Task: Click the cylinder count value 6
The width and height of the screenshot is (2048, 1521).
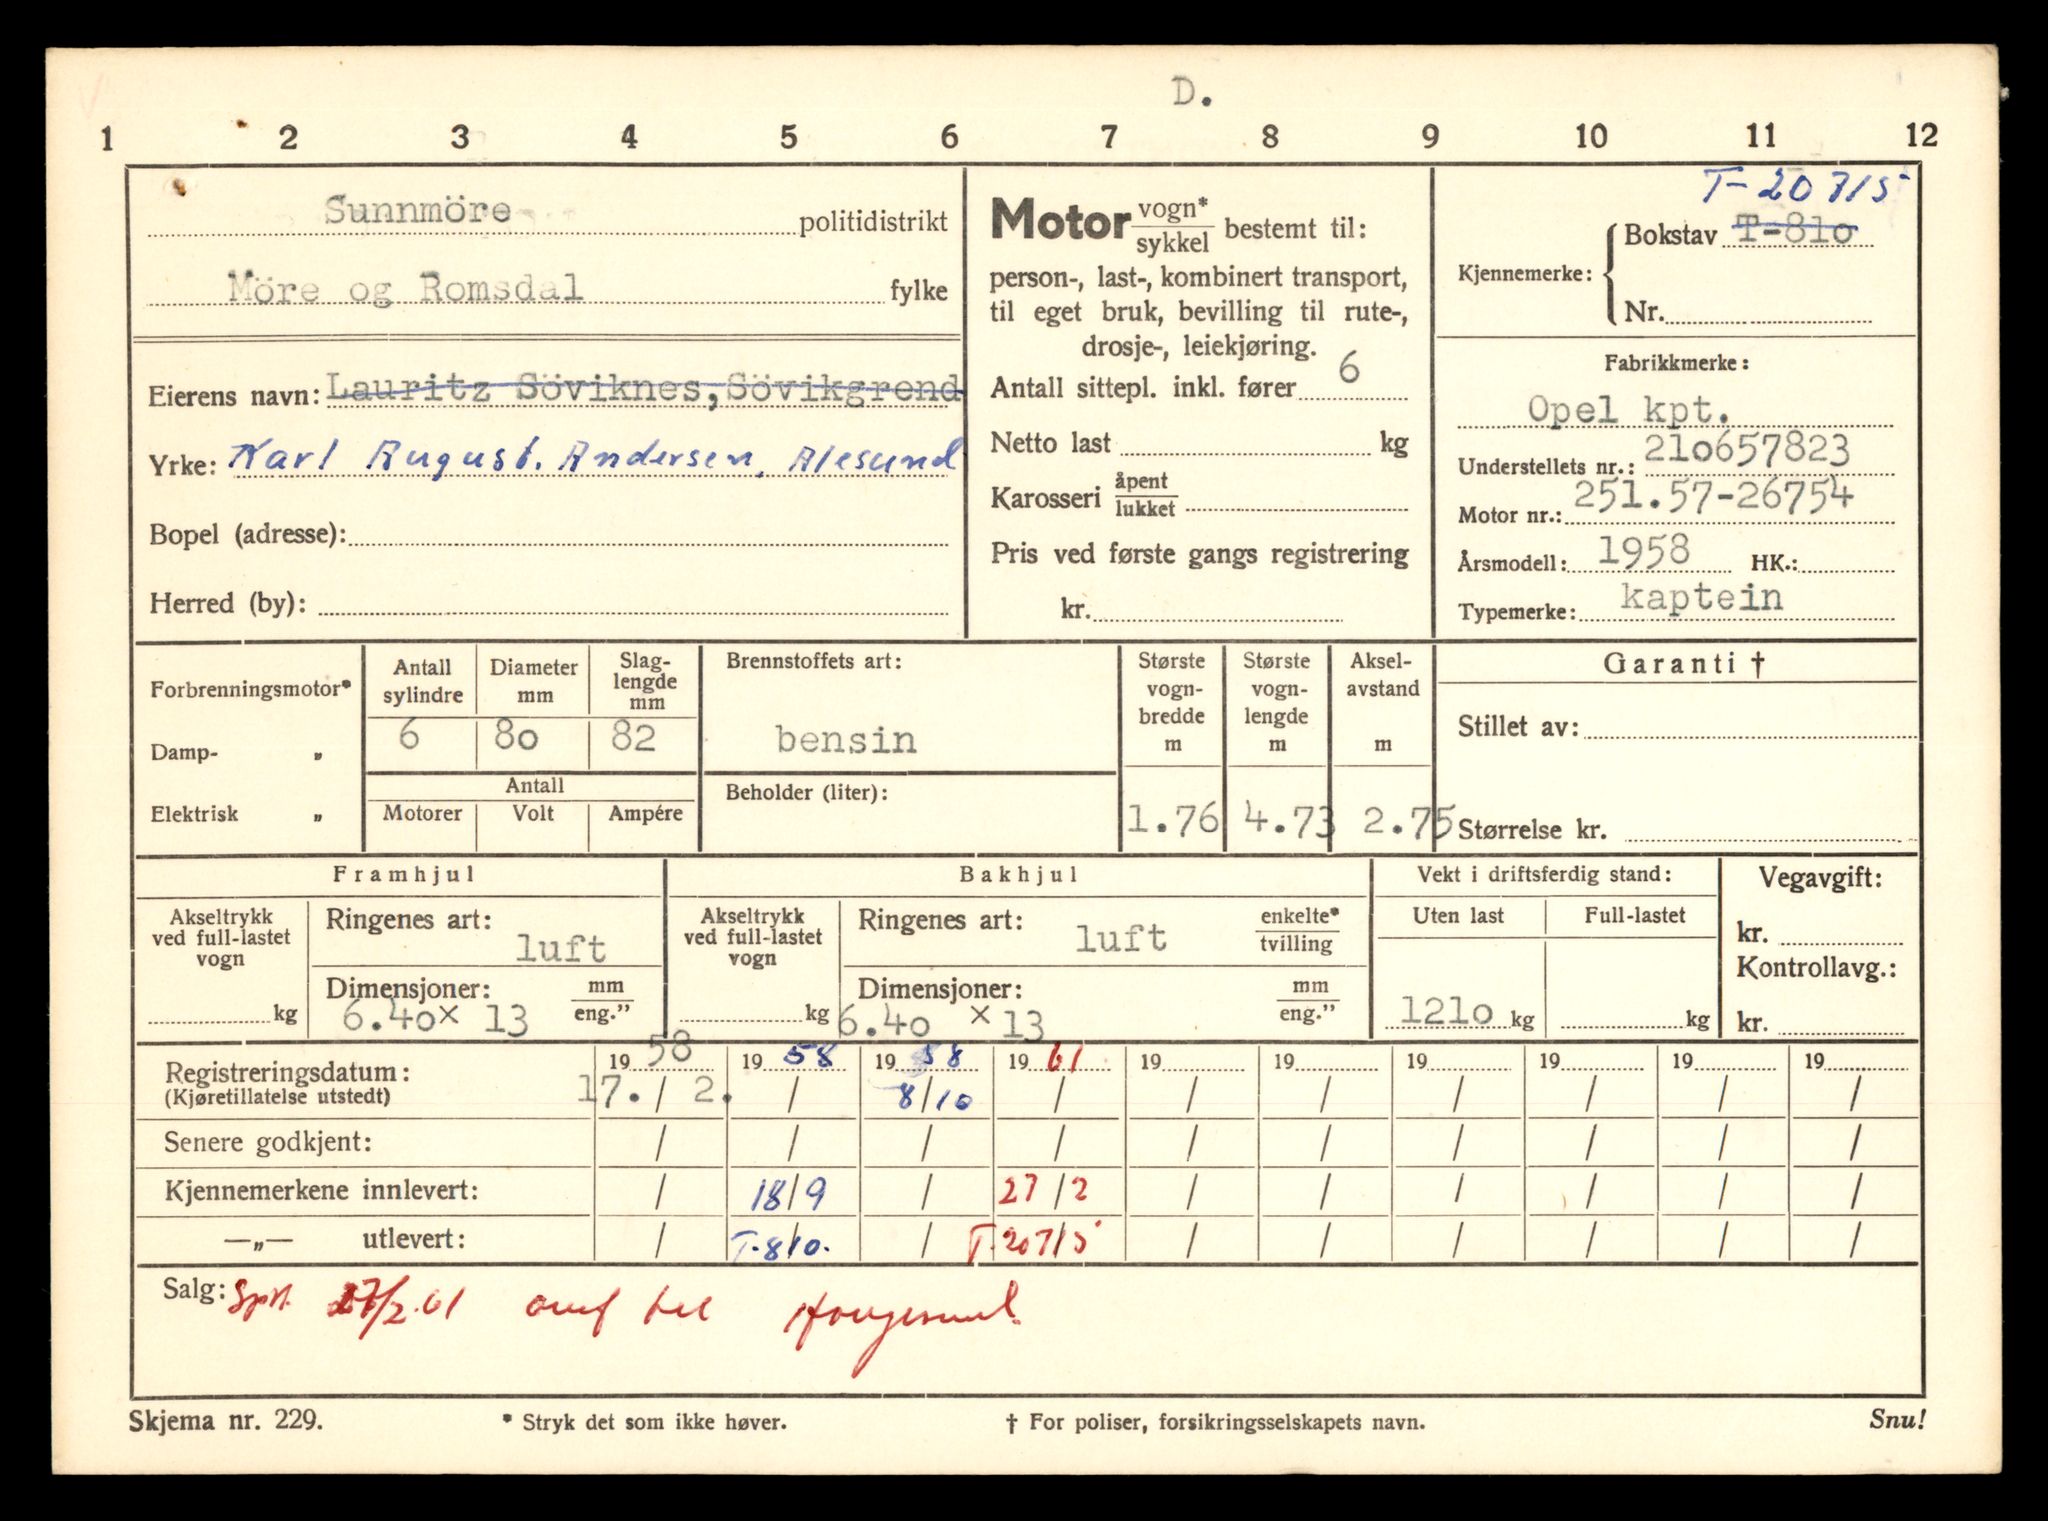Action: click(408, 737)
